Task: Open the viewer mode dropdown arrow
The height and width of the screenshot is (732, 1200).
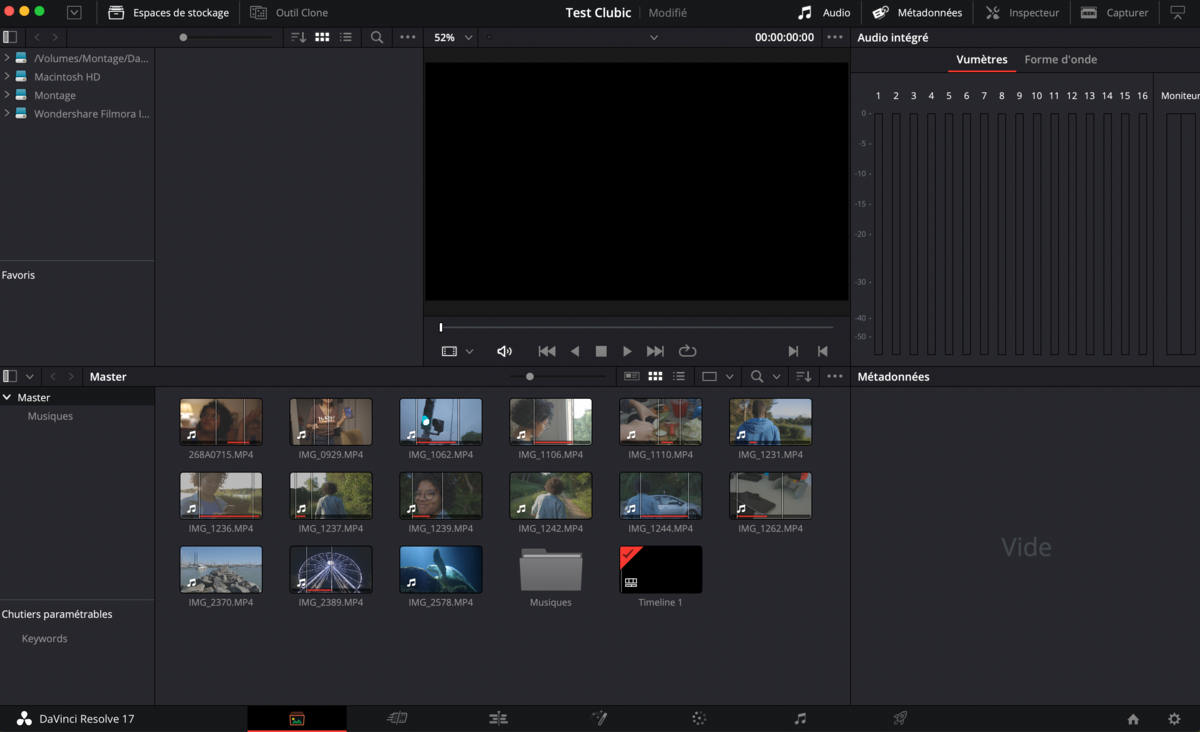Action: (470, 352)
